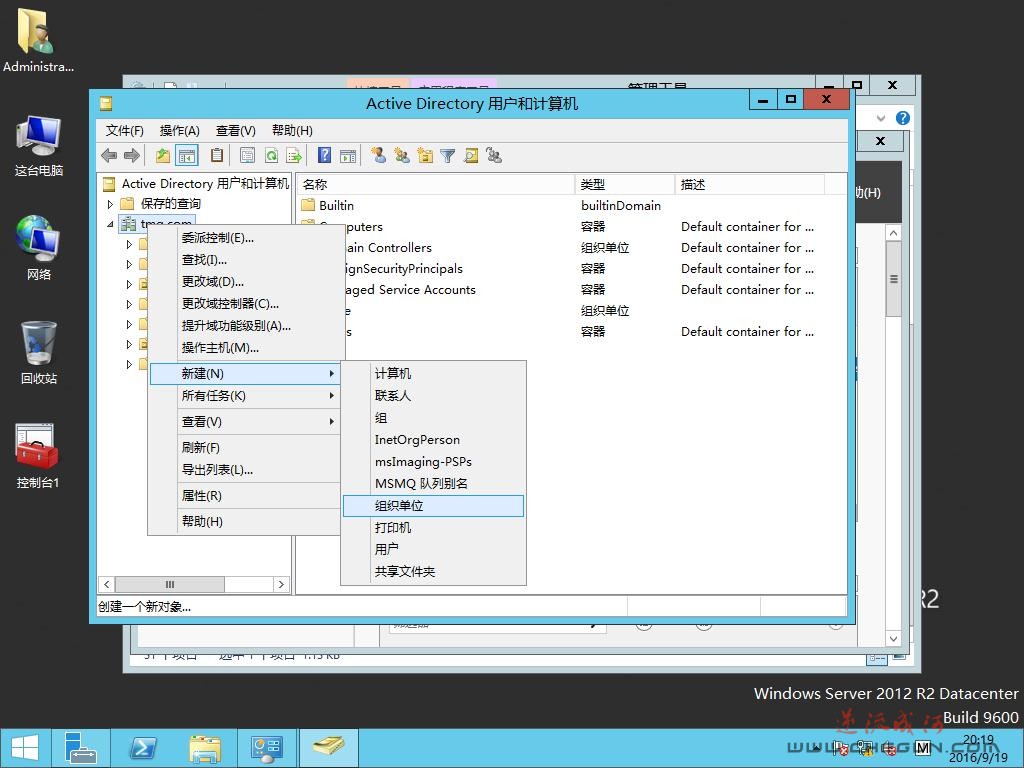Viewport: 1024px width, 768px height.
Task: Open the 查看(V) menu in the menu bar
Action: (236, 131)
